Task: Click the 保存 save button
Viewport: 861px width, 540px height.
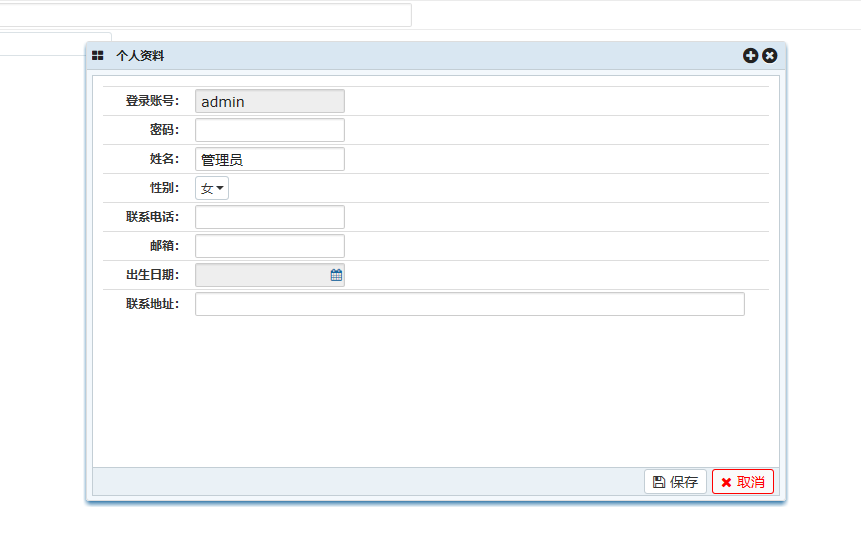Action: 675,482
